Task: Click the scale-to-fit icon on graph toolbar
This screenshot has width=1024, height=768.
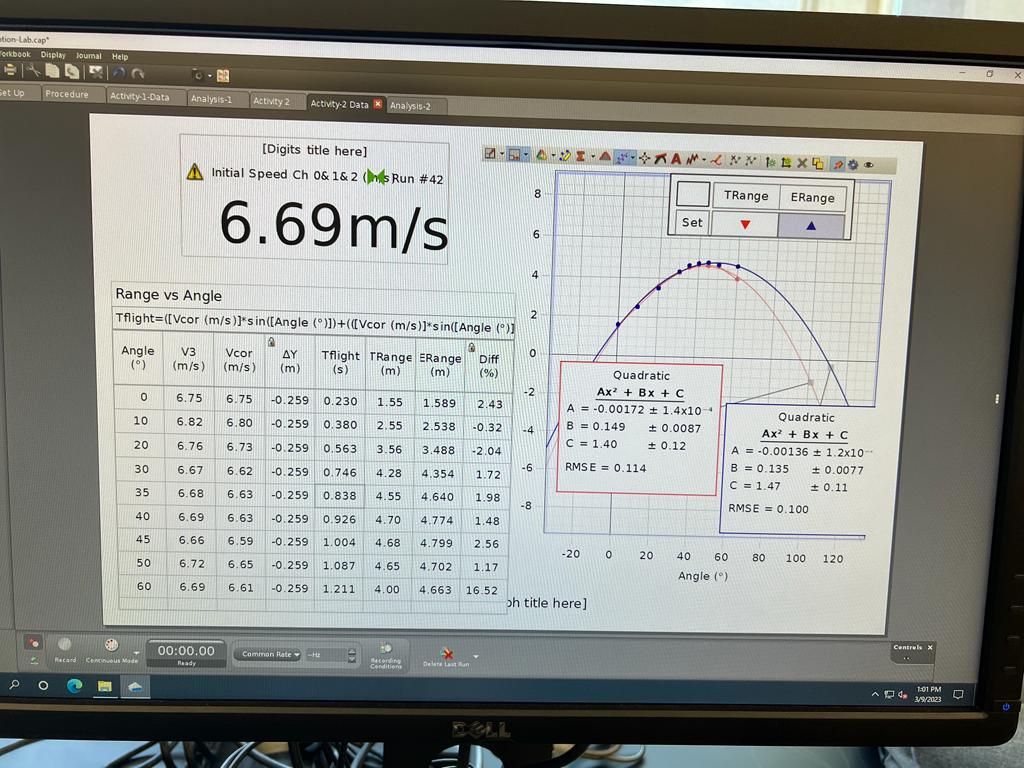Action: click(x=489, y=156)
